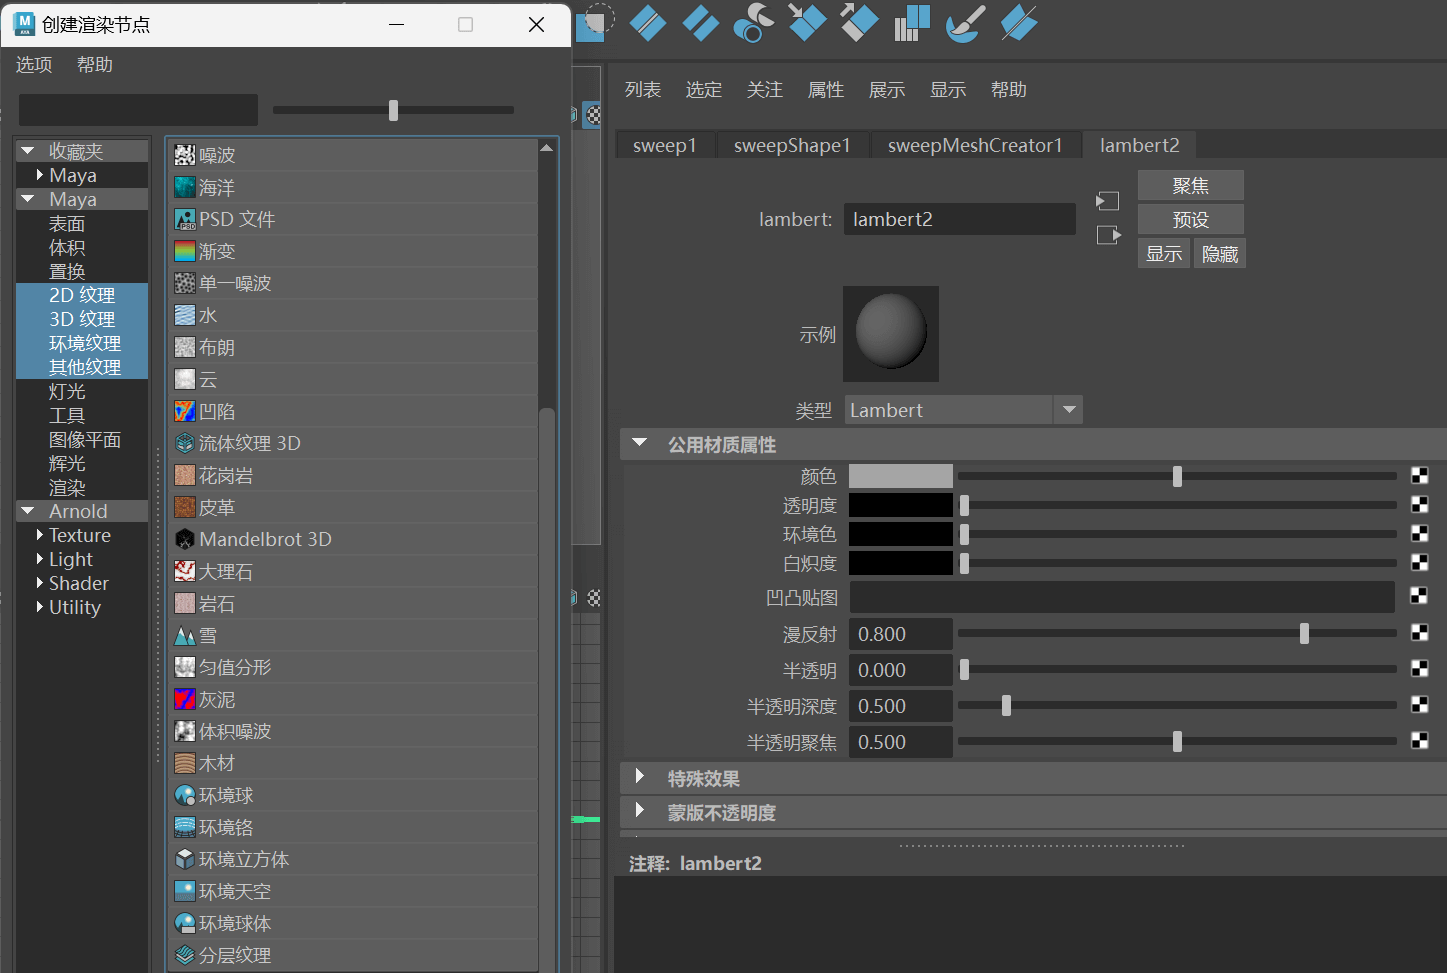Expand the 蒙版不透明度 section

(640, 811)
